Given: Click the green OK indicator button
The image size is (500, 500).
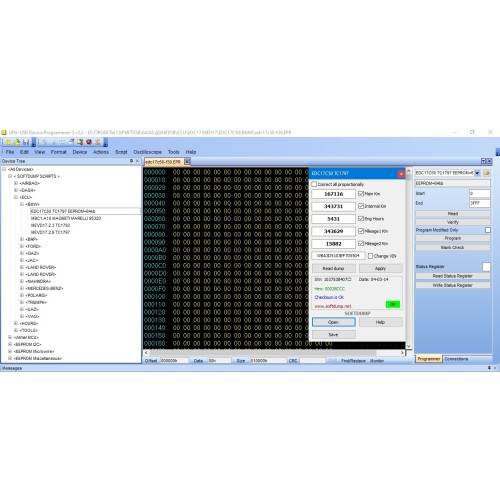Looking at the screenshot, I should [x=393, y=304].
